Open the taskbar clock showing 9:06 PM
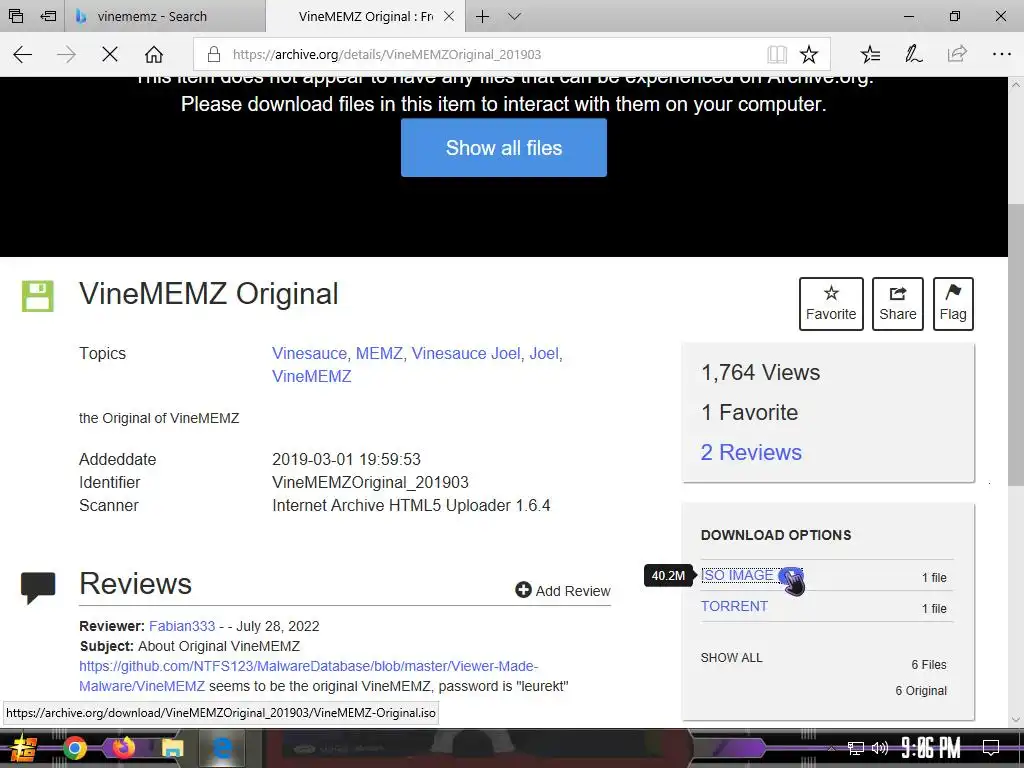1024x768 pixels. pyautogui.click(x=931, y=748)
